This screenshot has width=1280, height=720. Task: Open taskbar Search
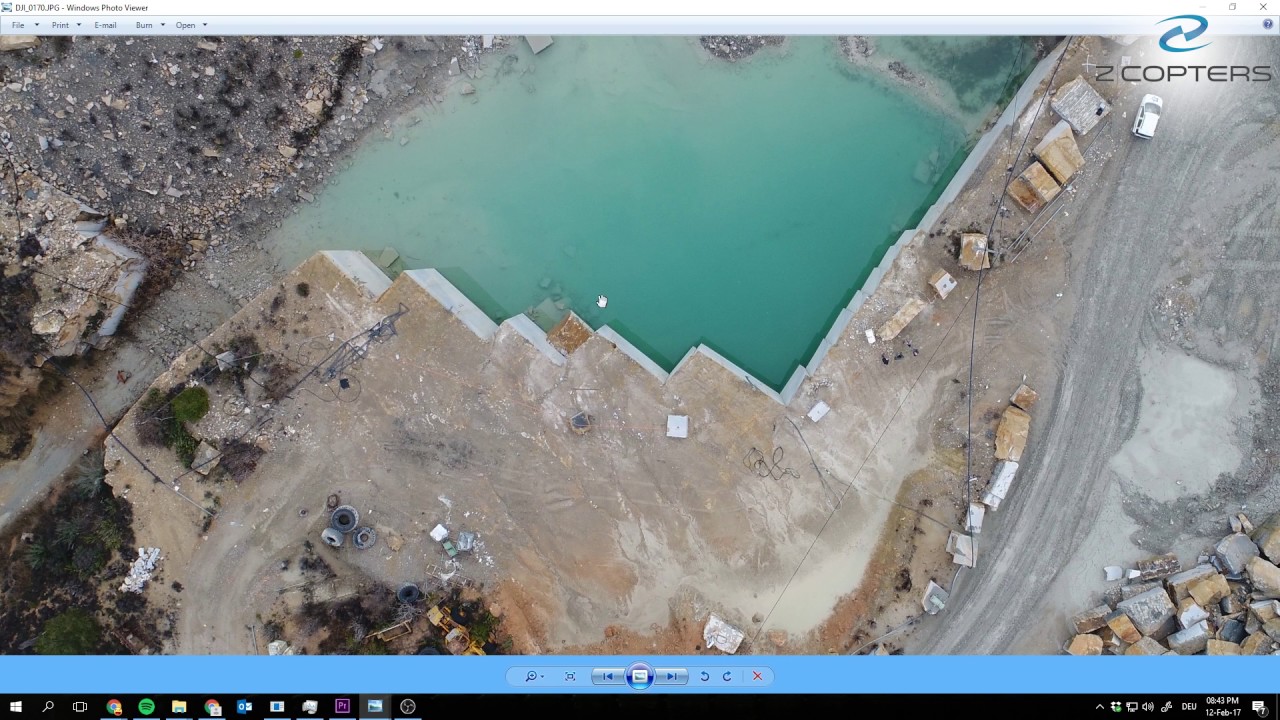(x=48, y=706)
